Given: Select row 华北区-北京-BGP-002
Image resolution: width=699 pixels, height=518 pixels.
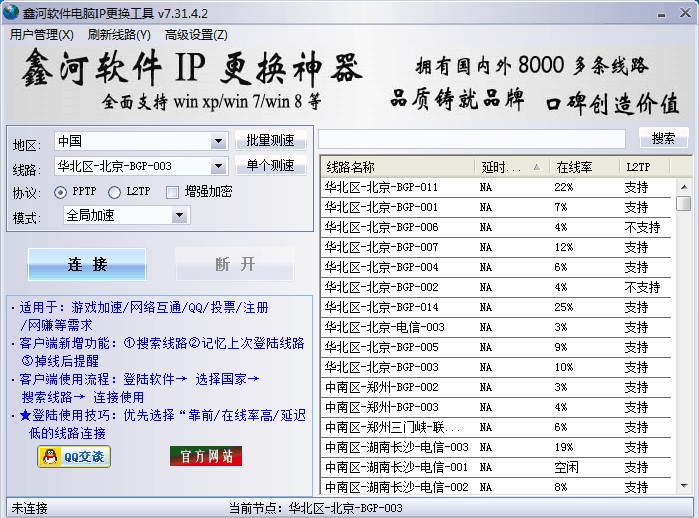Looking at the screenshot, I should [x=496, y=288].
